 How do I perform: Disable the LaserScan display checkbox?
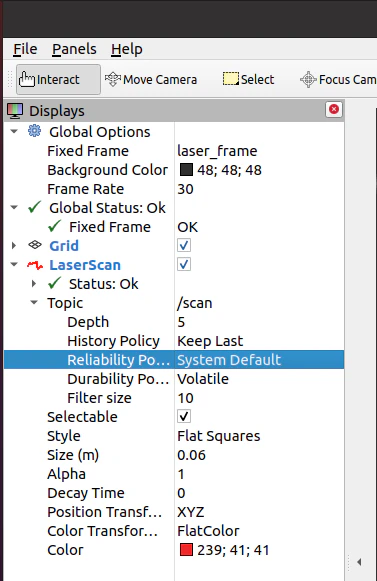[x=184, y=265]
